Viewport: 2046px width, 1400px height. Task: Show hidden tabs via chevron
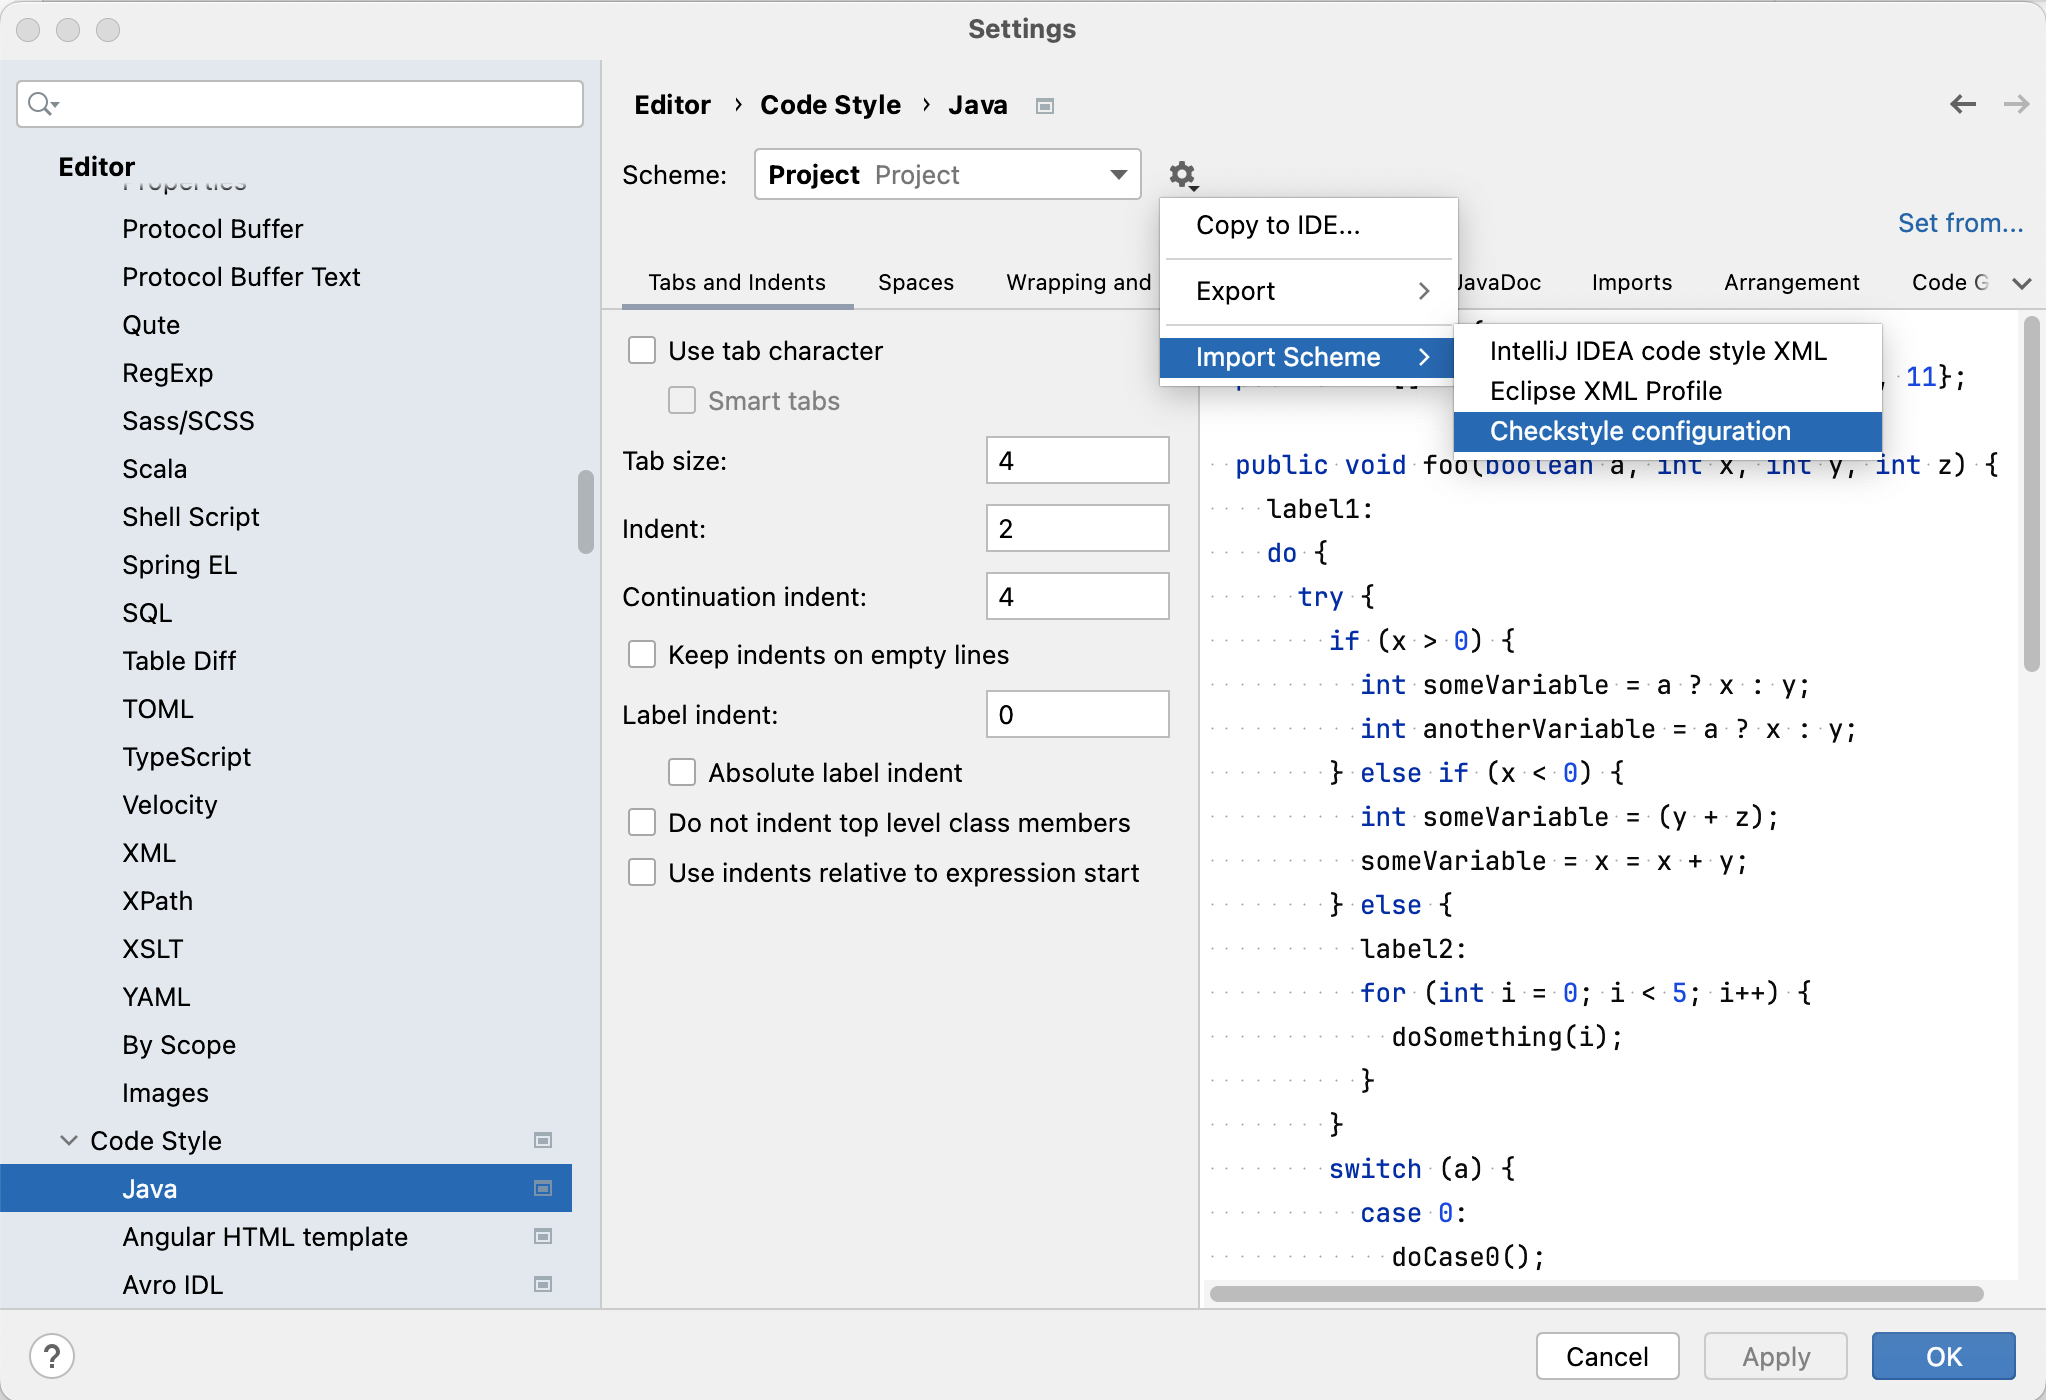tap(2021, 283)
